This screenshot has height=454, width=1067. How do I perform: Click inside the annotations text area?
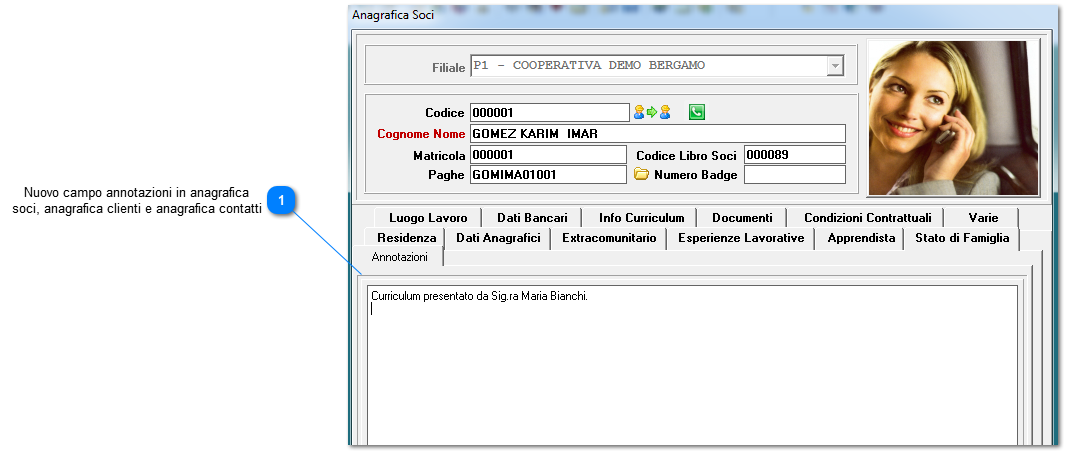692,365
